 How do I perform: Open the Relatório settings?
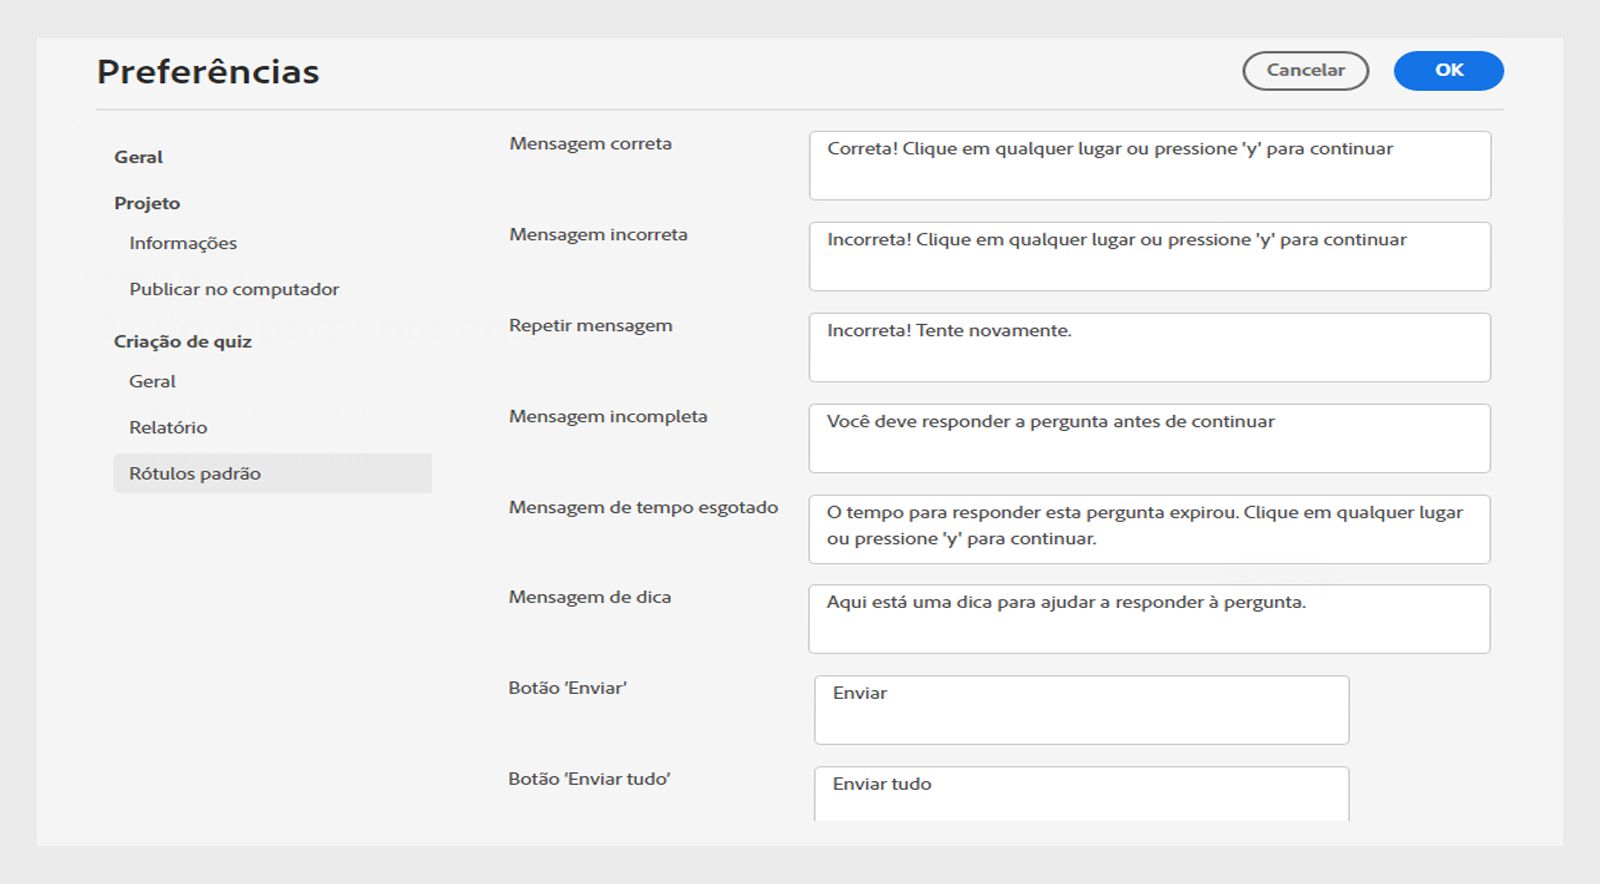[168, 427]
